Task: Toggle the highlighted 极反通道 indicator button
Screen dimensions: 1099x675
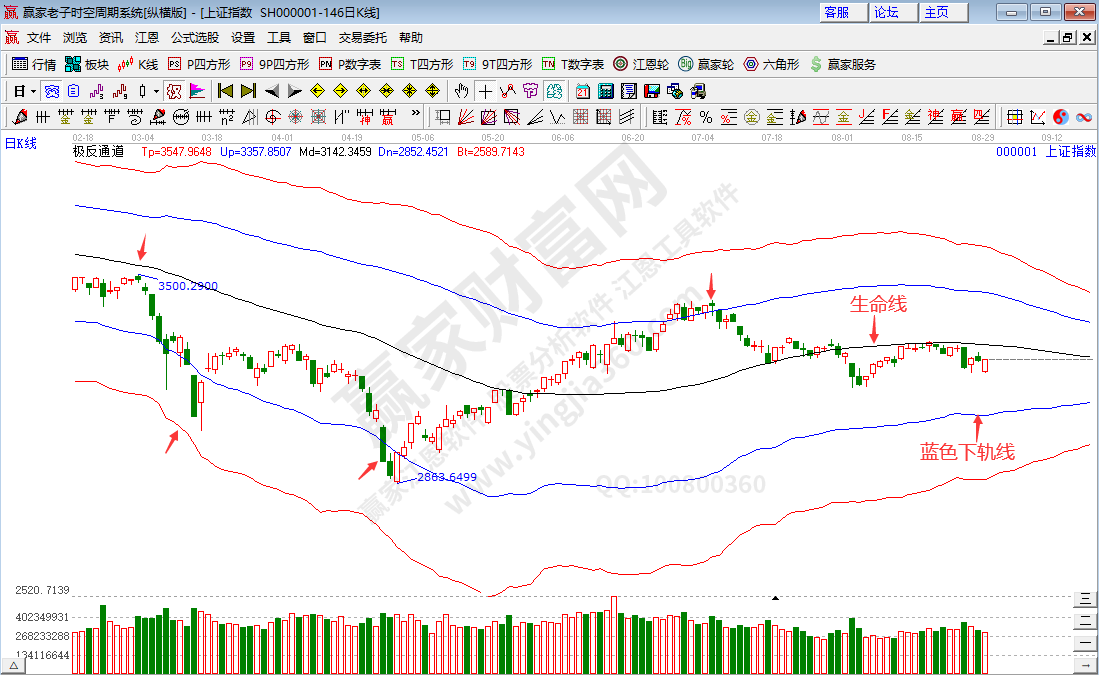Action: 174,90
